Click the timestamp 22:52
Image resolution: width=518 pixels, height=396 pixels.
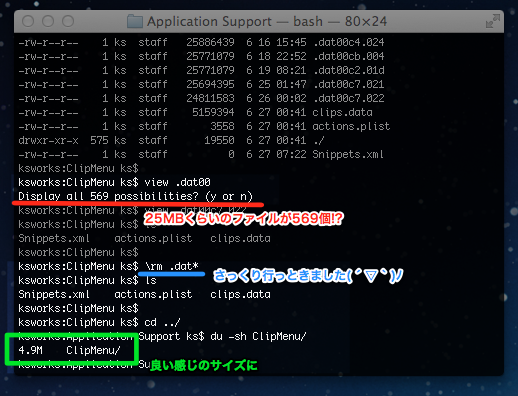(291, 56)
